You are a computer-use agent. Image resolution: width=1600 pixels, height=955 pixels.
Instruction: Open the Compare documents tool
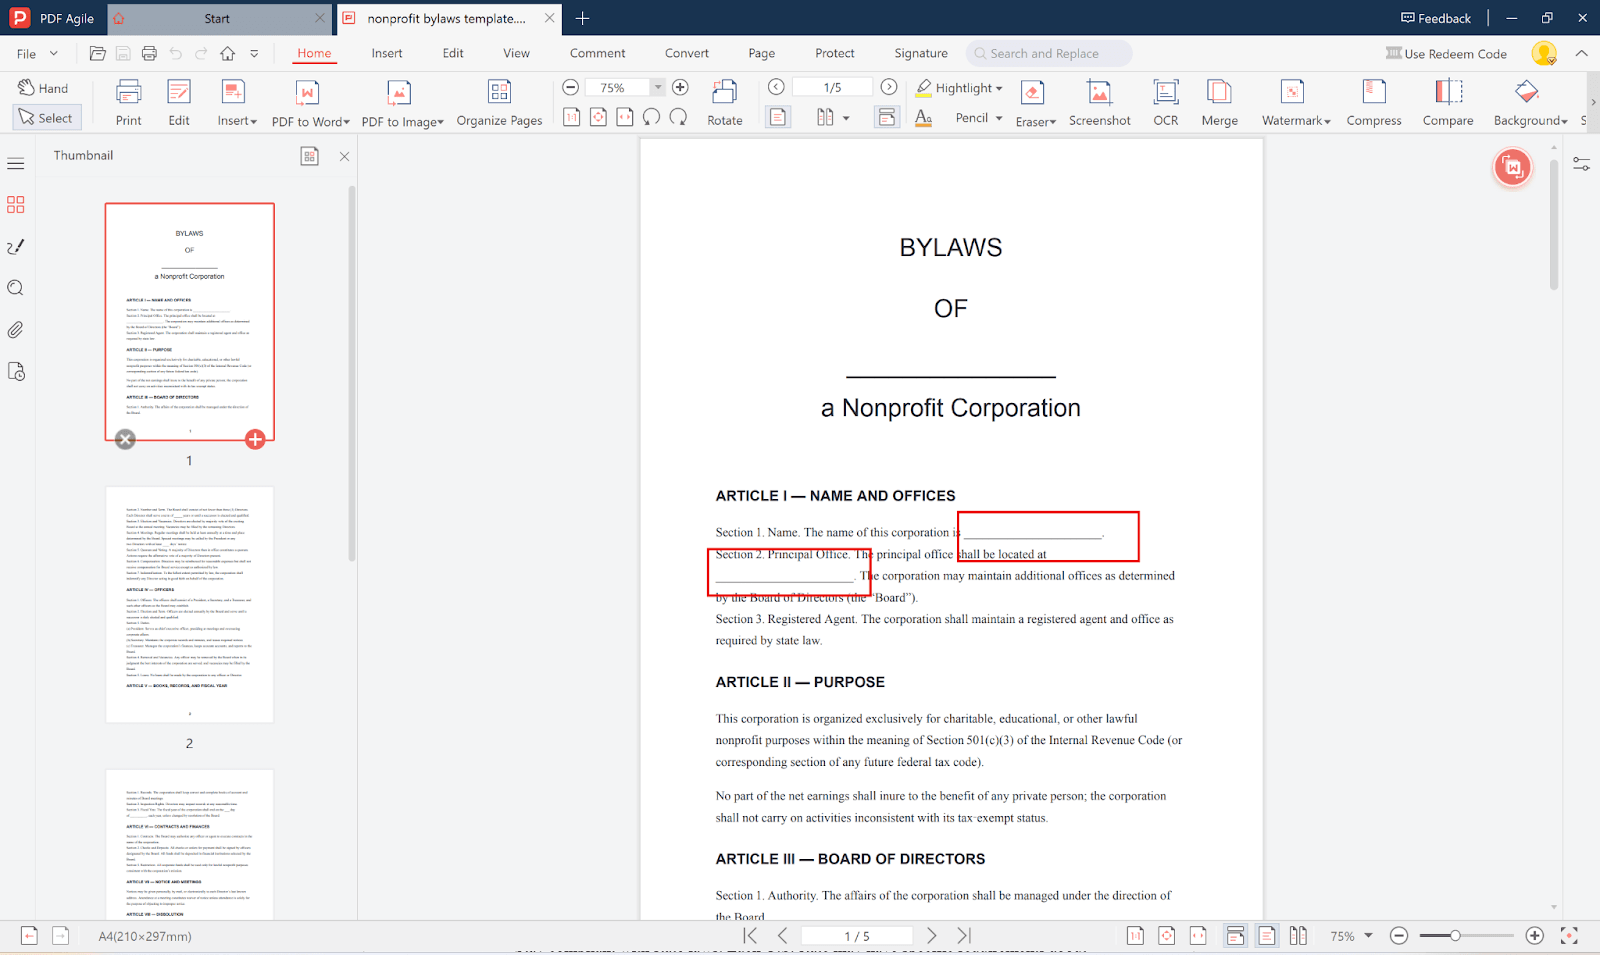click(x=1447, y=93)
